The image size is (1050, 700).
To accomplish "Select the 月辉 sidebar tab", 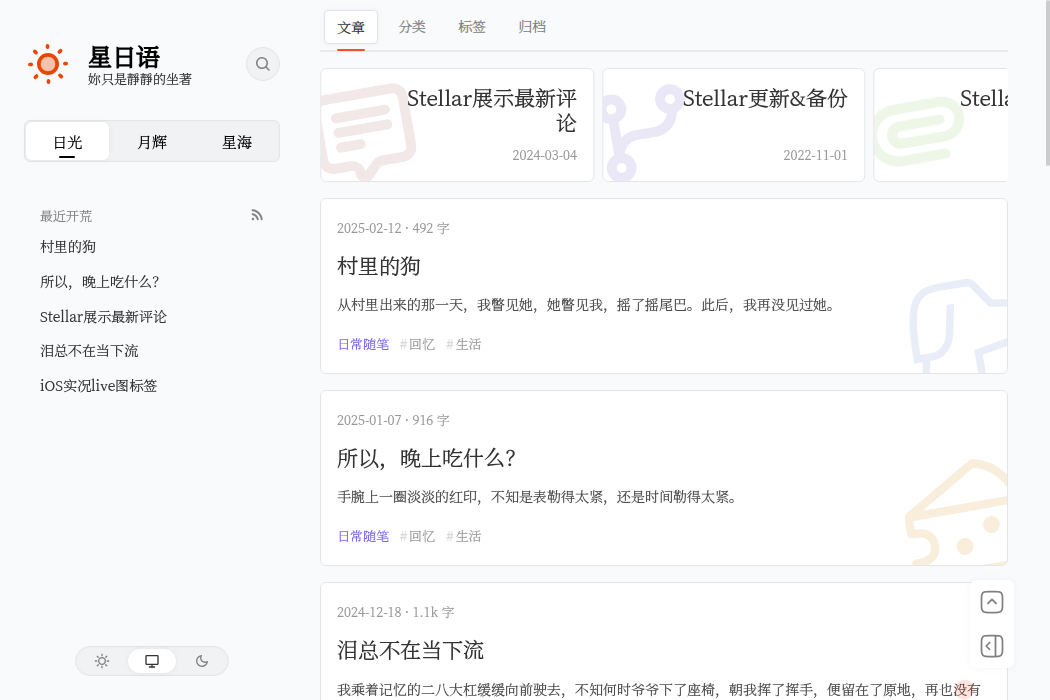I will point(152,142).
